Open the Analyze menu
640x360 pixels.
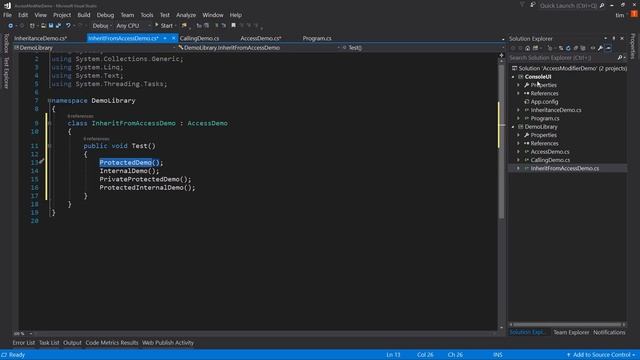coord(186,15)
